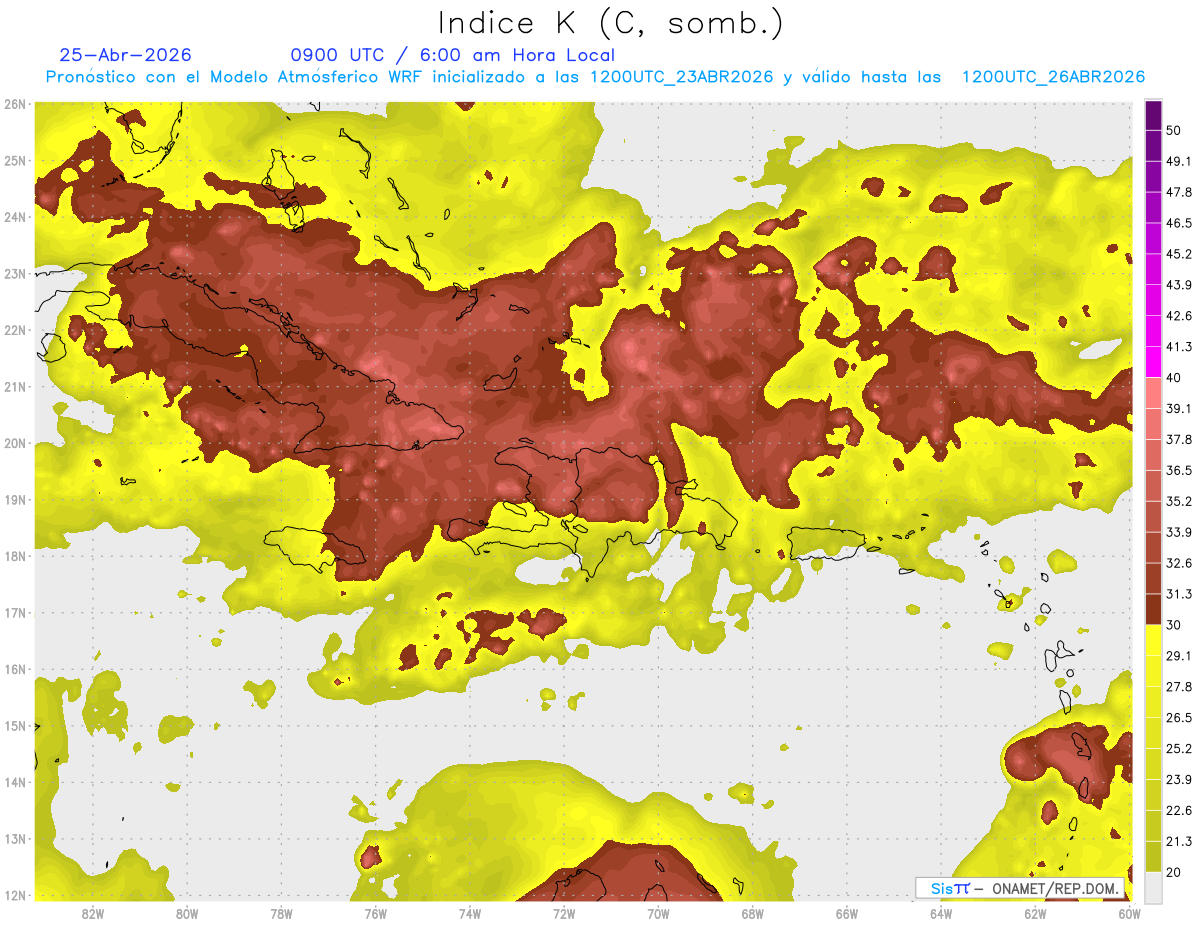The width and height of the screenshot is (1200, 927).
Task: Click the 'Indice K (C, somb.)' title
Action: 610,23
